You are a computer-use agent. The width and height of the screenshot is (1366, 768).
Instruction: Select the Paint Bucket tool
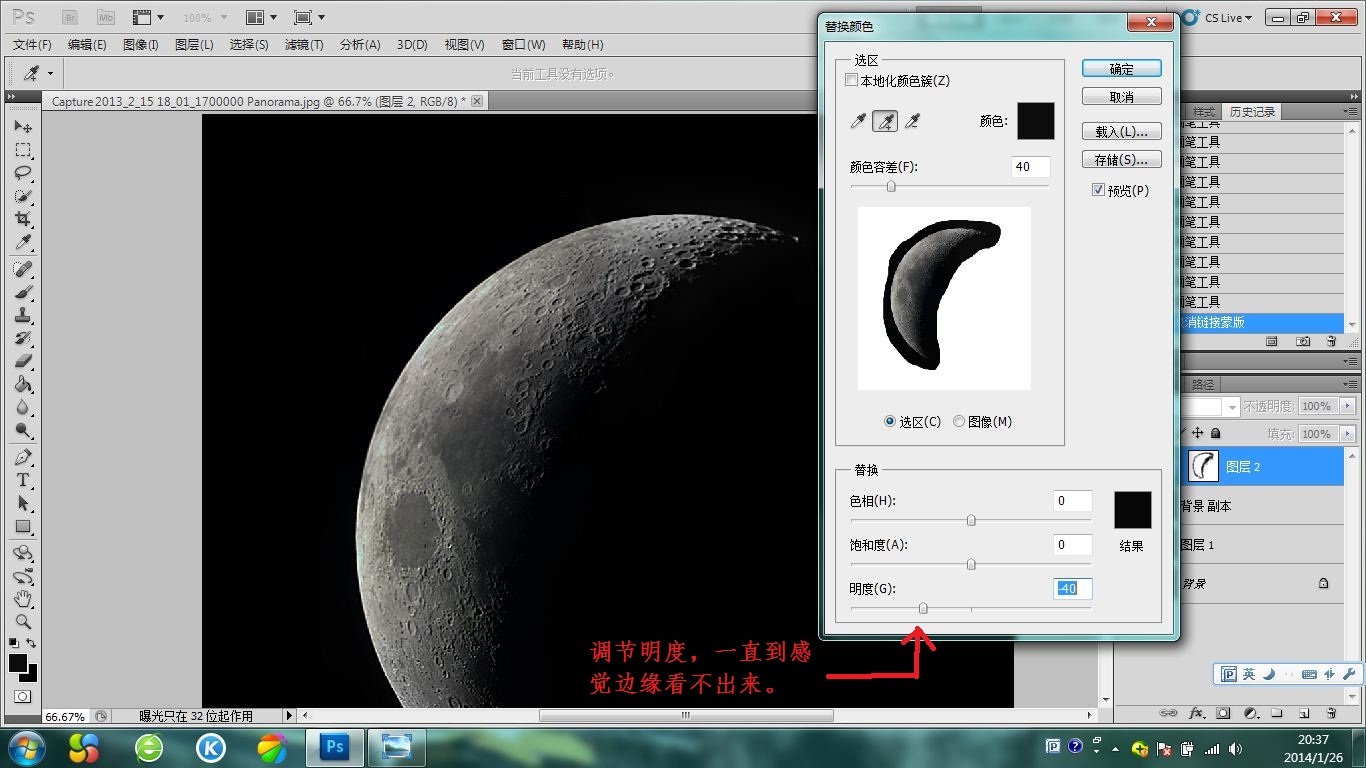click(x=23, y=384)
